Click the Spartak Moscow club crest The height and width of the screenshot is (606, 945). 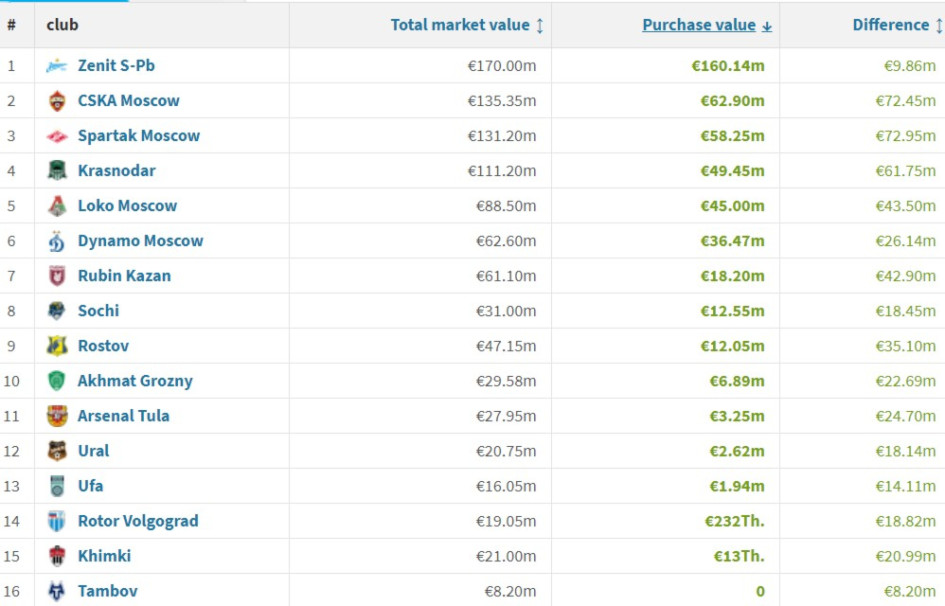(57, 136)
